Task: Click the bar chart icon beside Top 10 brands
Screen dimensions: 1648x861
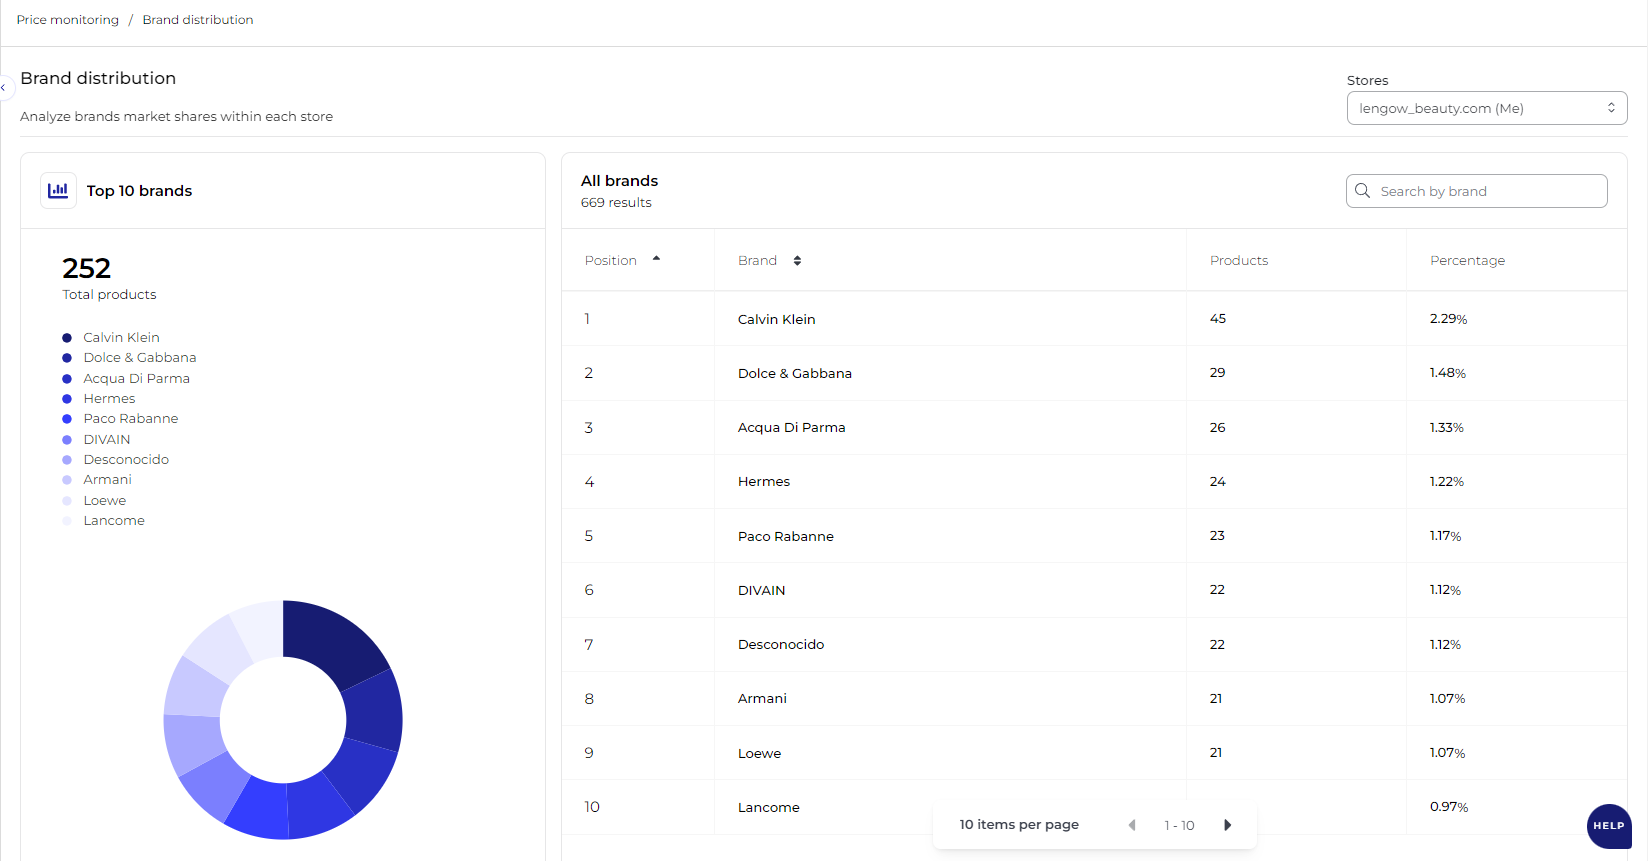Action: click(x=58, y=190)
